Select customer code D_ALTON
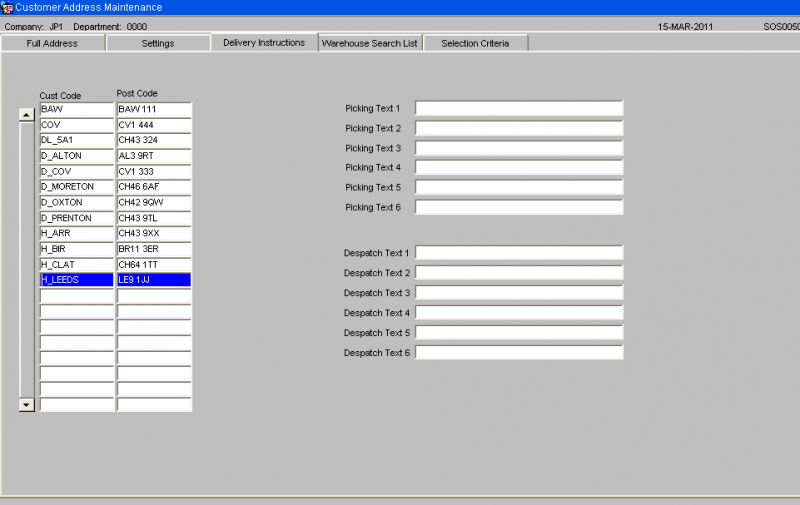The height and width of the screenshot is (505, 800). click(77, 156)
